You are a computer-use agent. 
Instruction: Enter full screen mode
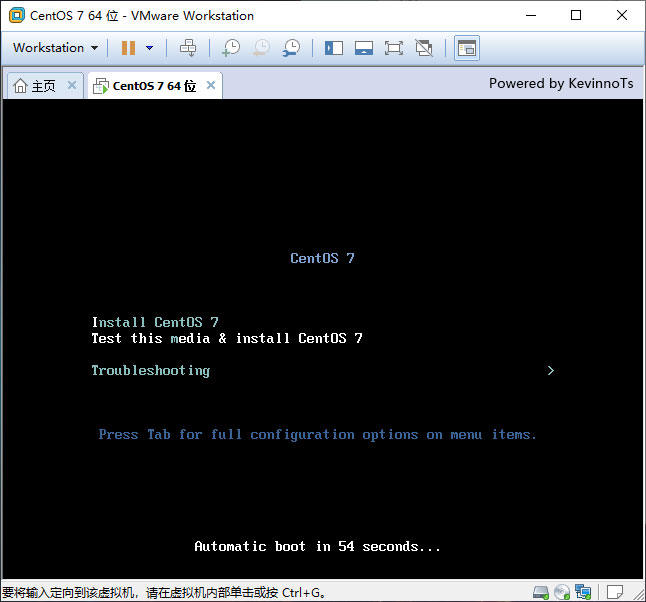[x=394, y=48]
